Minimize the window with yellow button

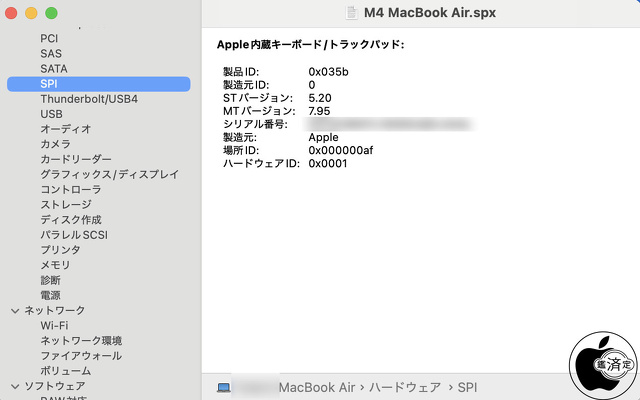(31, 13)
